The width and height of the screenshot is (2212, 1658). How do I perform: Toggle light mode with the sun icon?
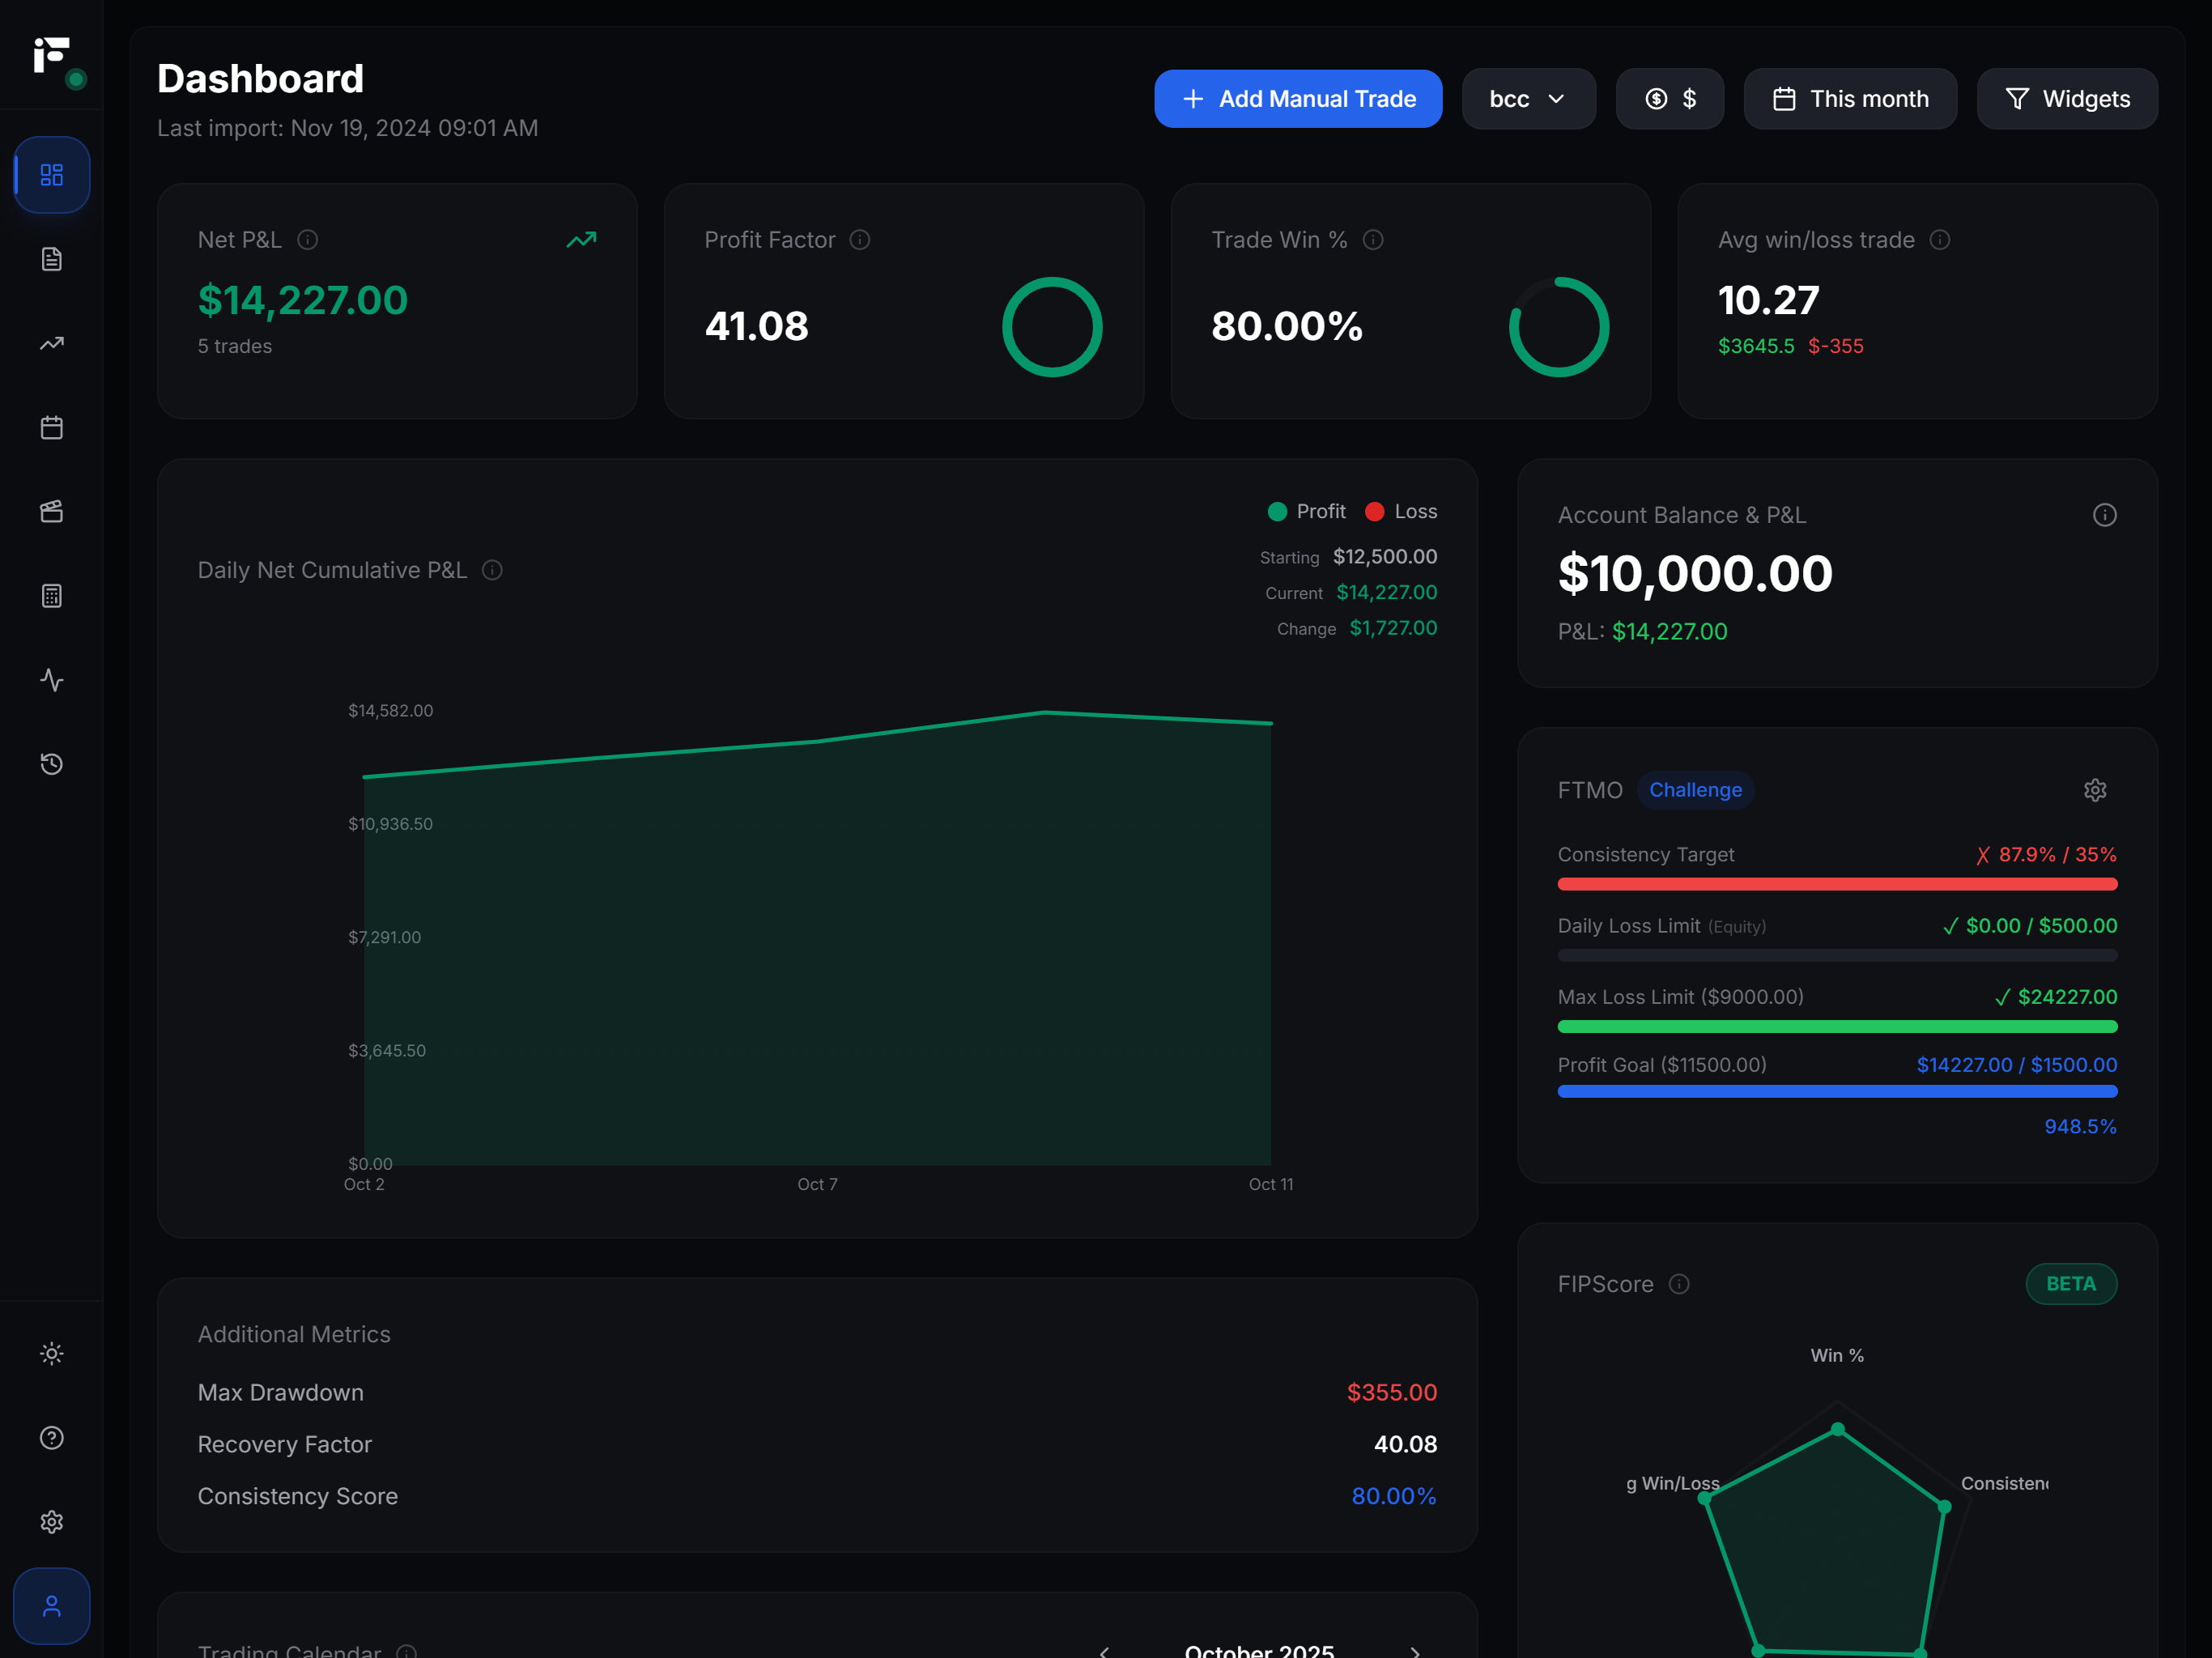(52, 1354)
